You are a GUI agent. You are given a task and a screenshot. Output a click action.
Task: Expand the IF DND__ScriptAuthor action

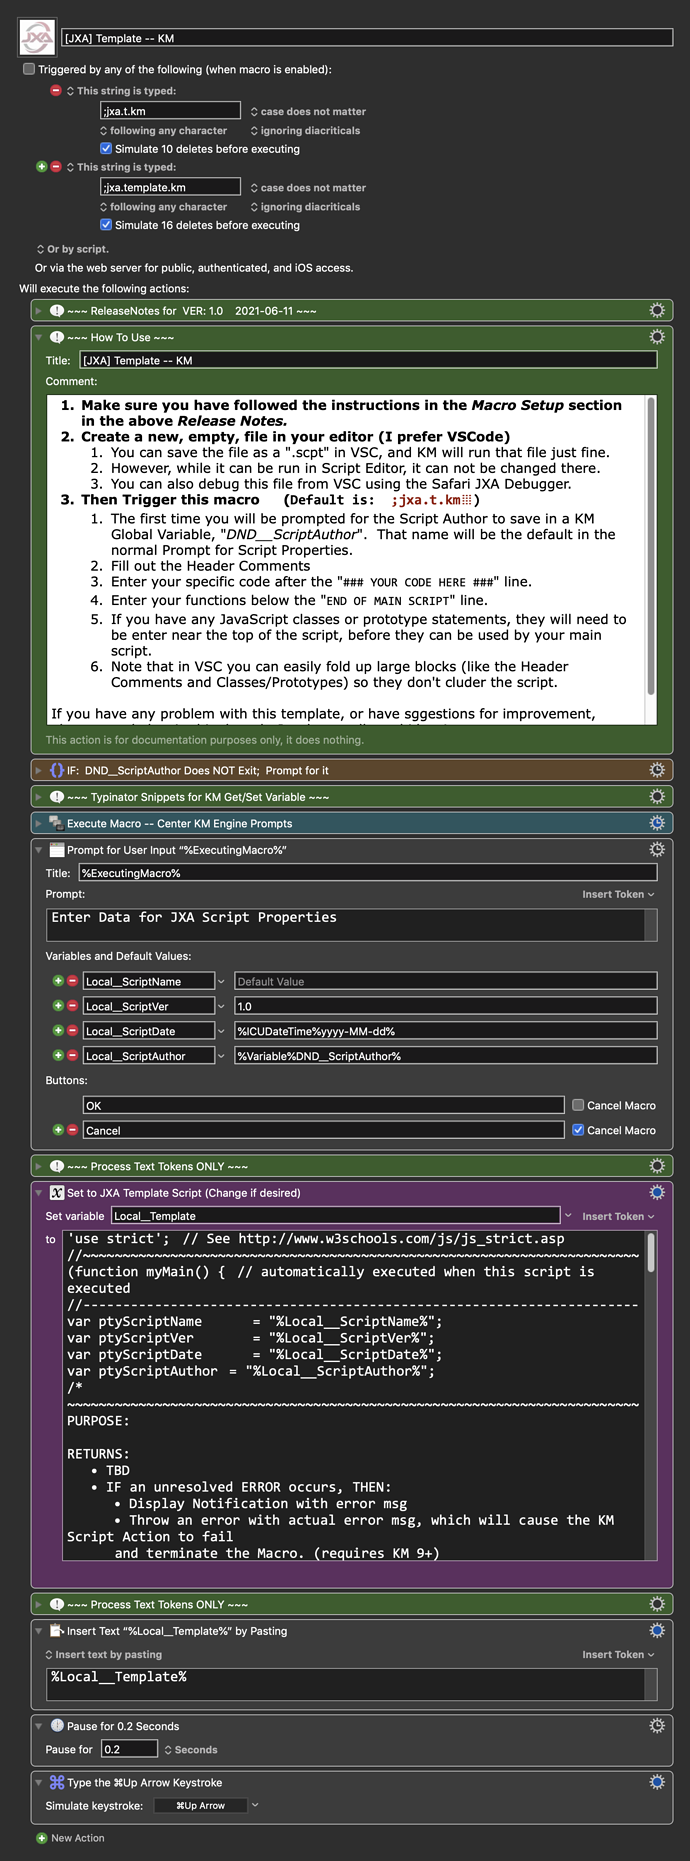pyautogui.click(x=39, y=771)
